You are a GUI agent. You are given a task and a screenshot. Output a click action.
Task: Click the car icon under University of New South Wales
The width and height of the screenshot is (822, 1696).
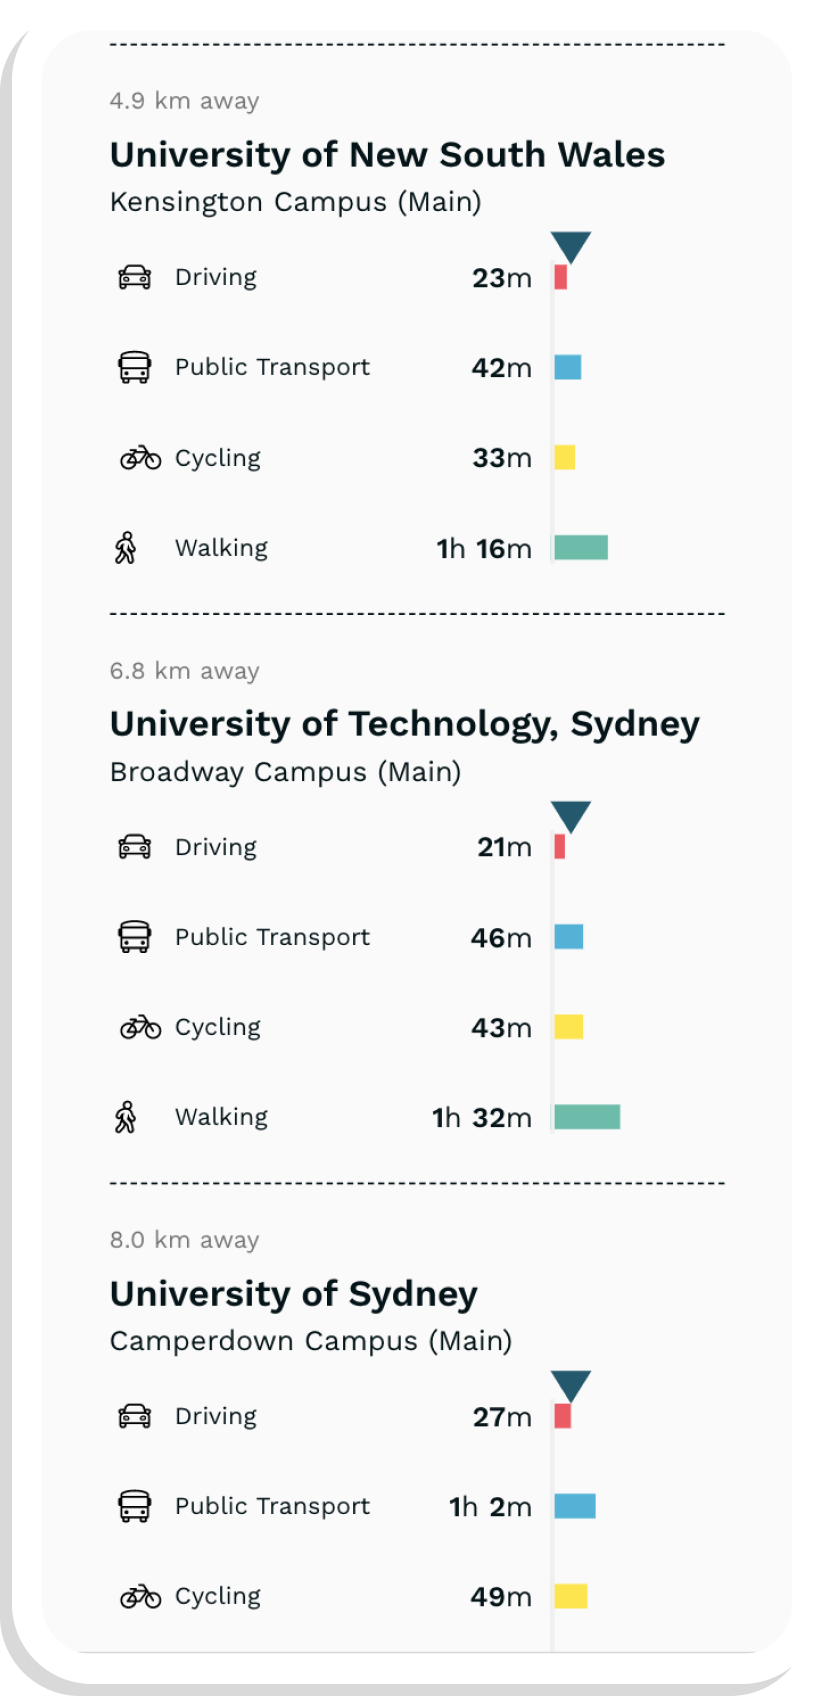point(135,277)
